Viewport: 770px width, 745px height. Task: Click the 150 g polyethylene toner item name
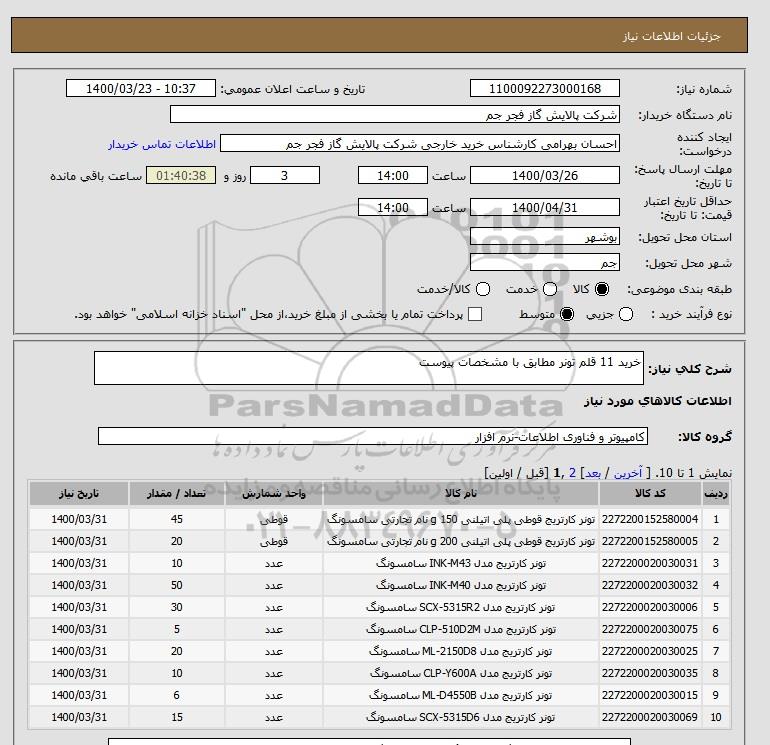pyautogui.click(x=461, y=519)
